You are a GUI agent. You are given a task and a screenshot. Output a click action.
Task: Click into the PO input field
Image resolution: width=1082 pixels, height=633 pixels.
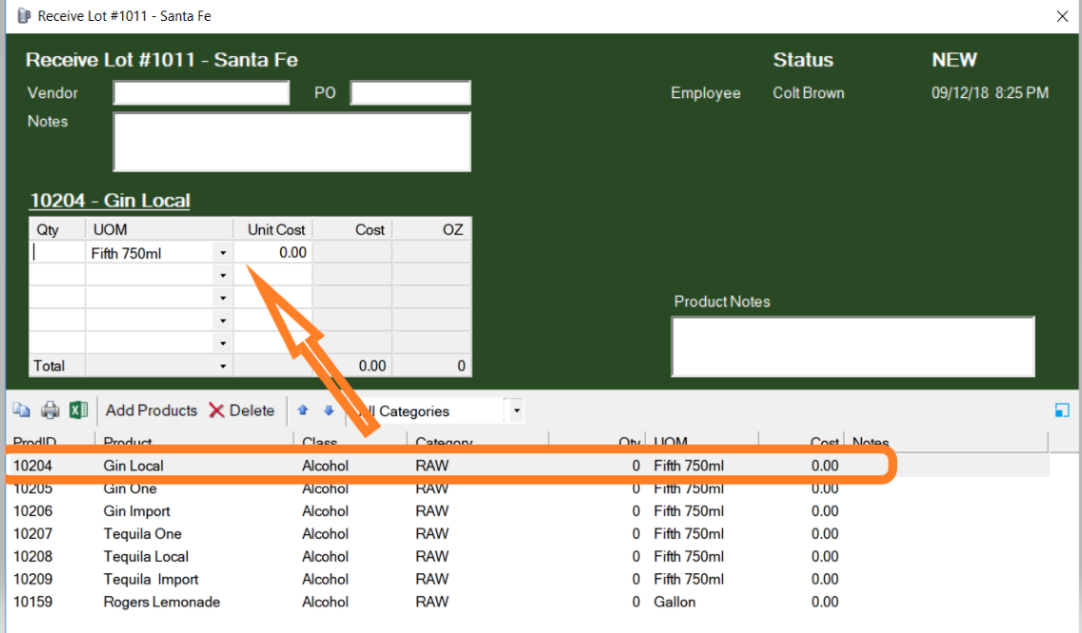[411, 92]
